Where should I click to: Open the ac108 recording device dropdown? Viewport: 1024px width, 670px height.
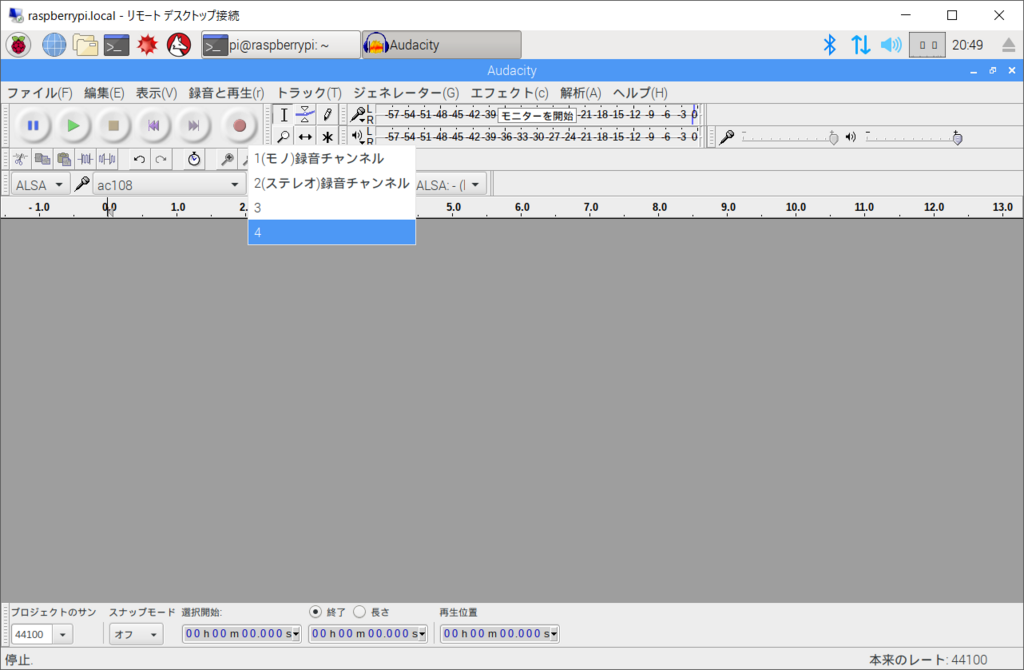coord(169,185)
